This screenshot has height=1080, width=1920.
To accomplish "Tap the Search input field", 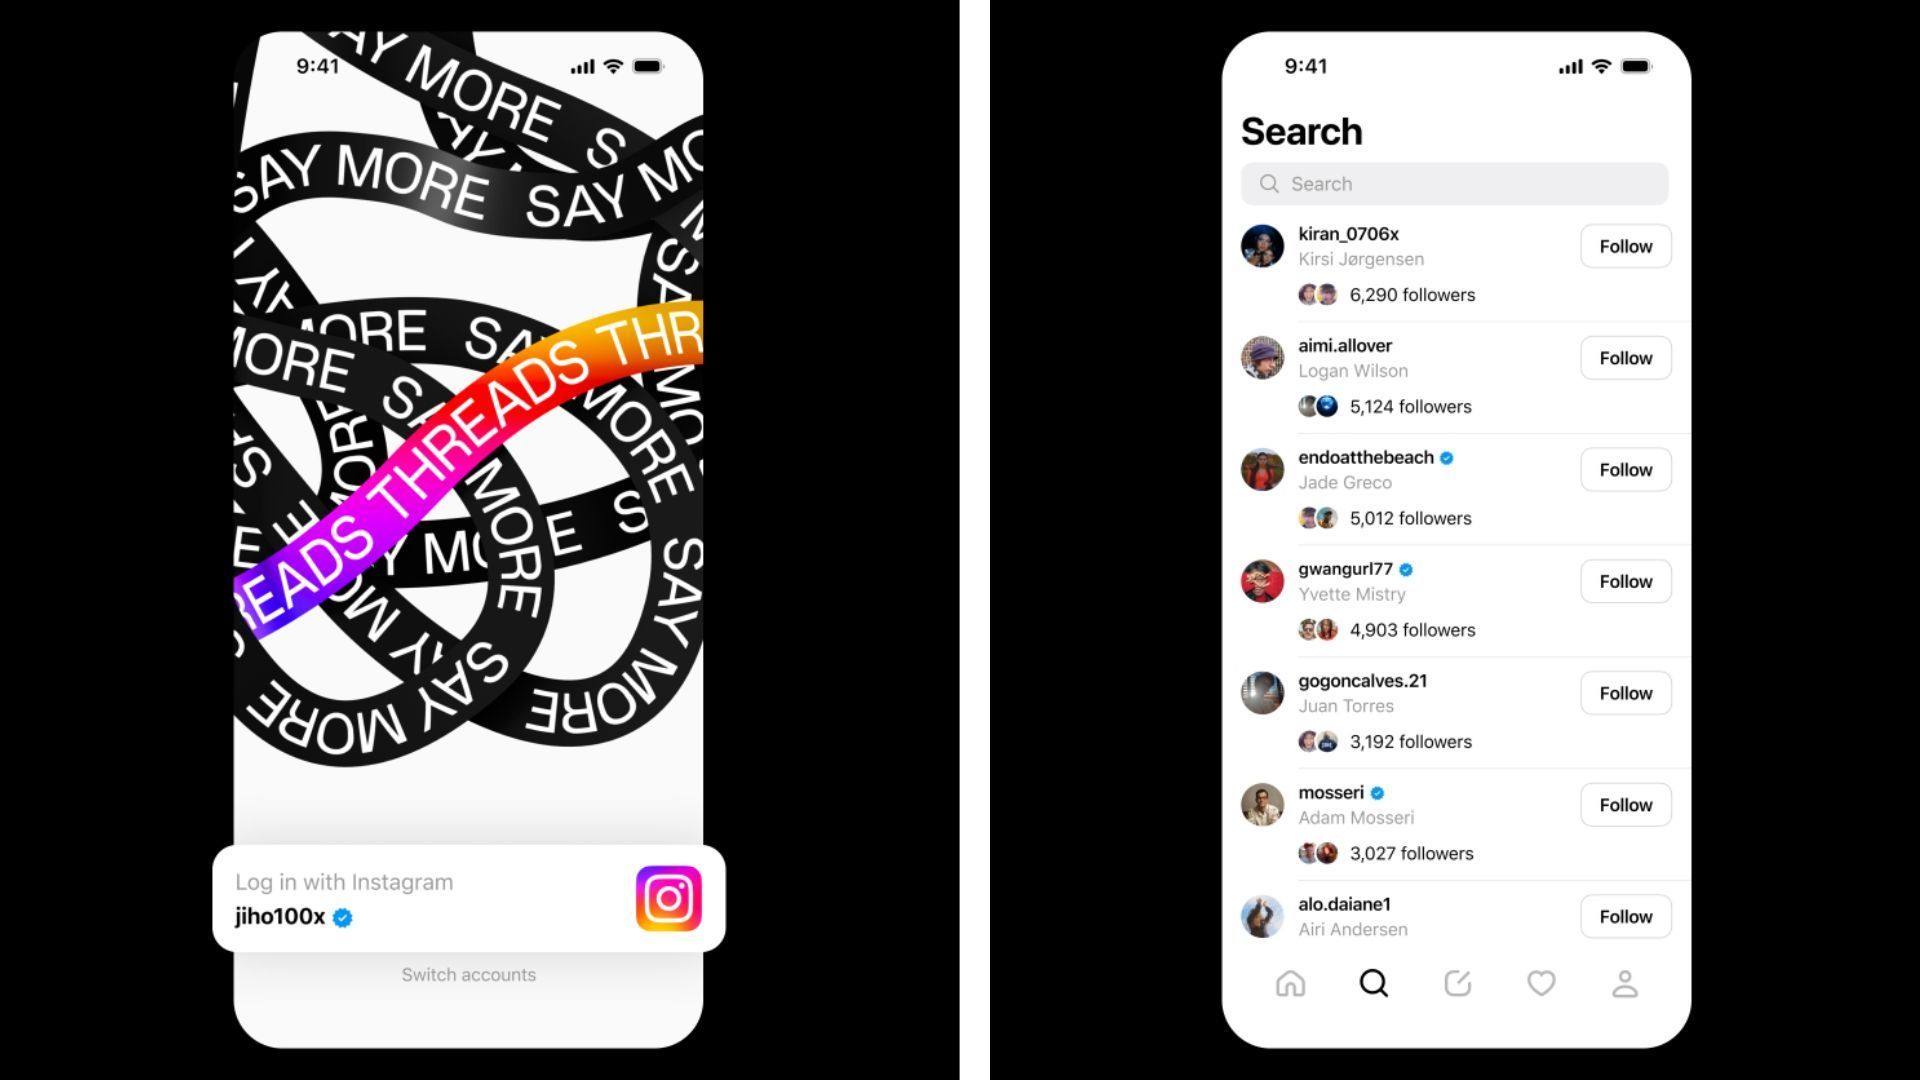I will click(1451, 183).
